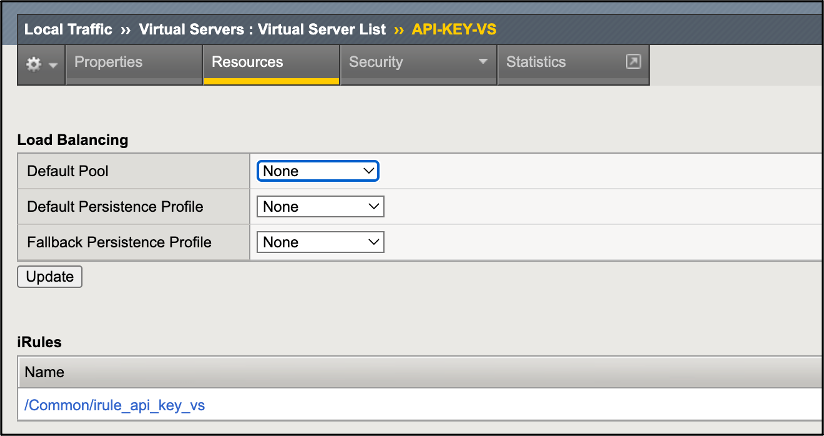The height and width of the screenshot is (436, 824).
Task: Open the arrow next to the gear icon
Action: click(53, 64)
